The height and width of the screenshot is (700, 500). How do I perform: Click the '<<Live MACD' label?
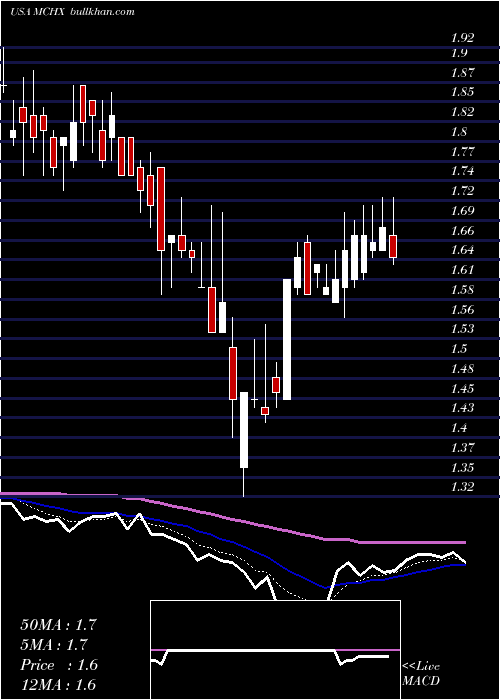coord(421,673)
